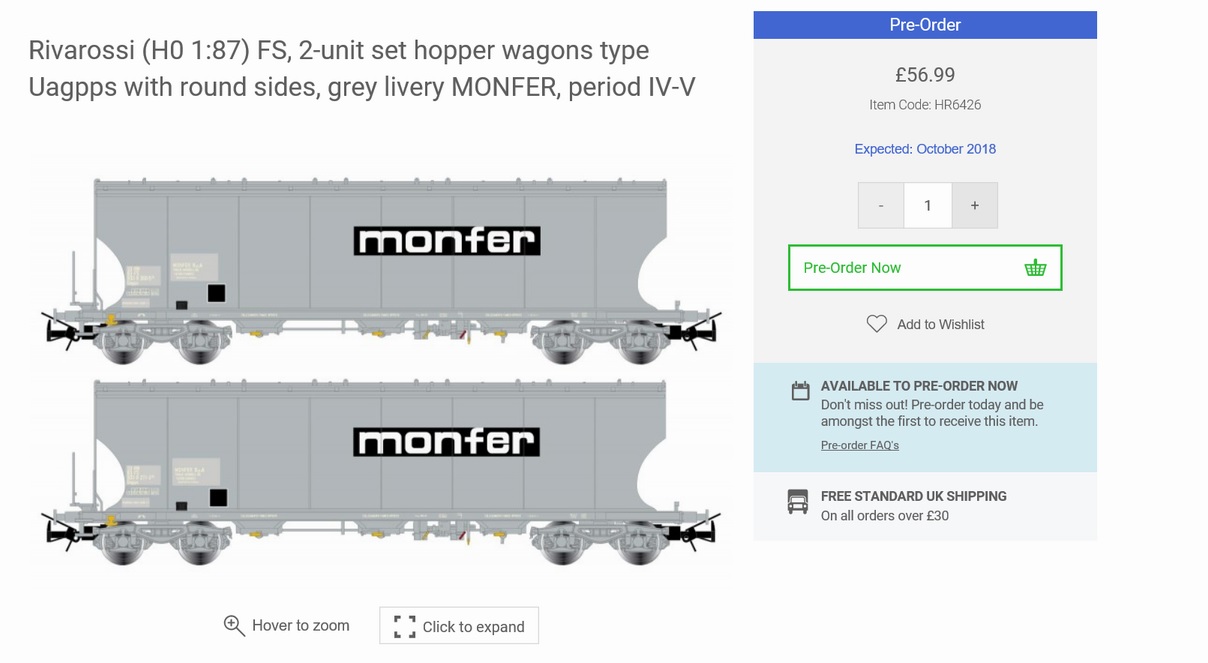The image size is (1208, 663).
Task: Click the Item Code HR6426 text
Action: pos(924,105)
